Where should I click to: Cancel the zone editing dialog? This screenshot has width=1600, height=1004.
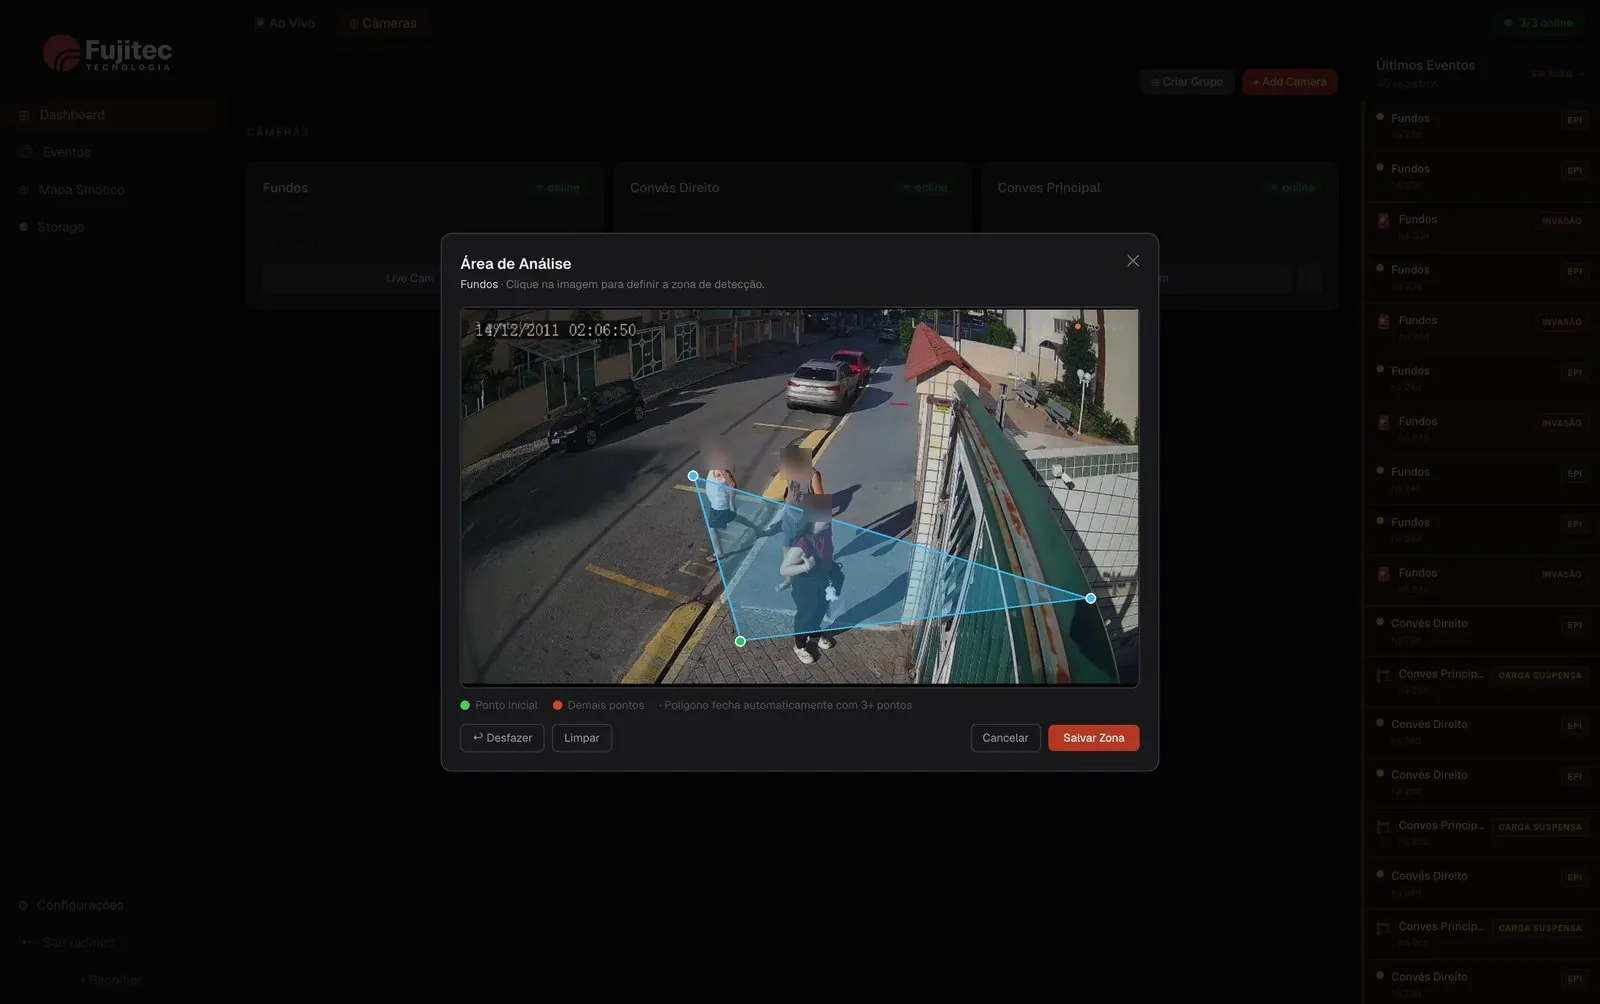1005,738
